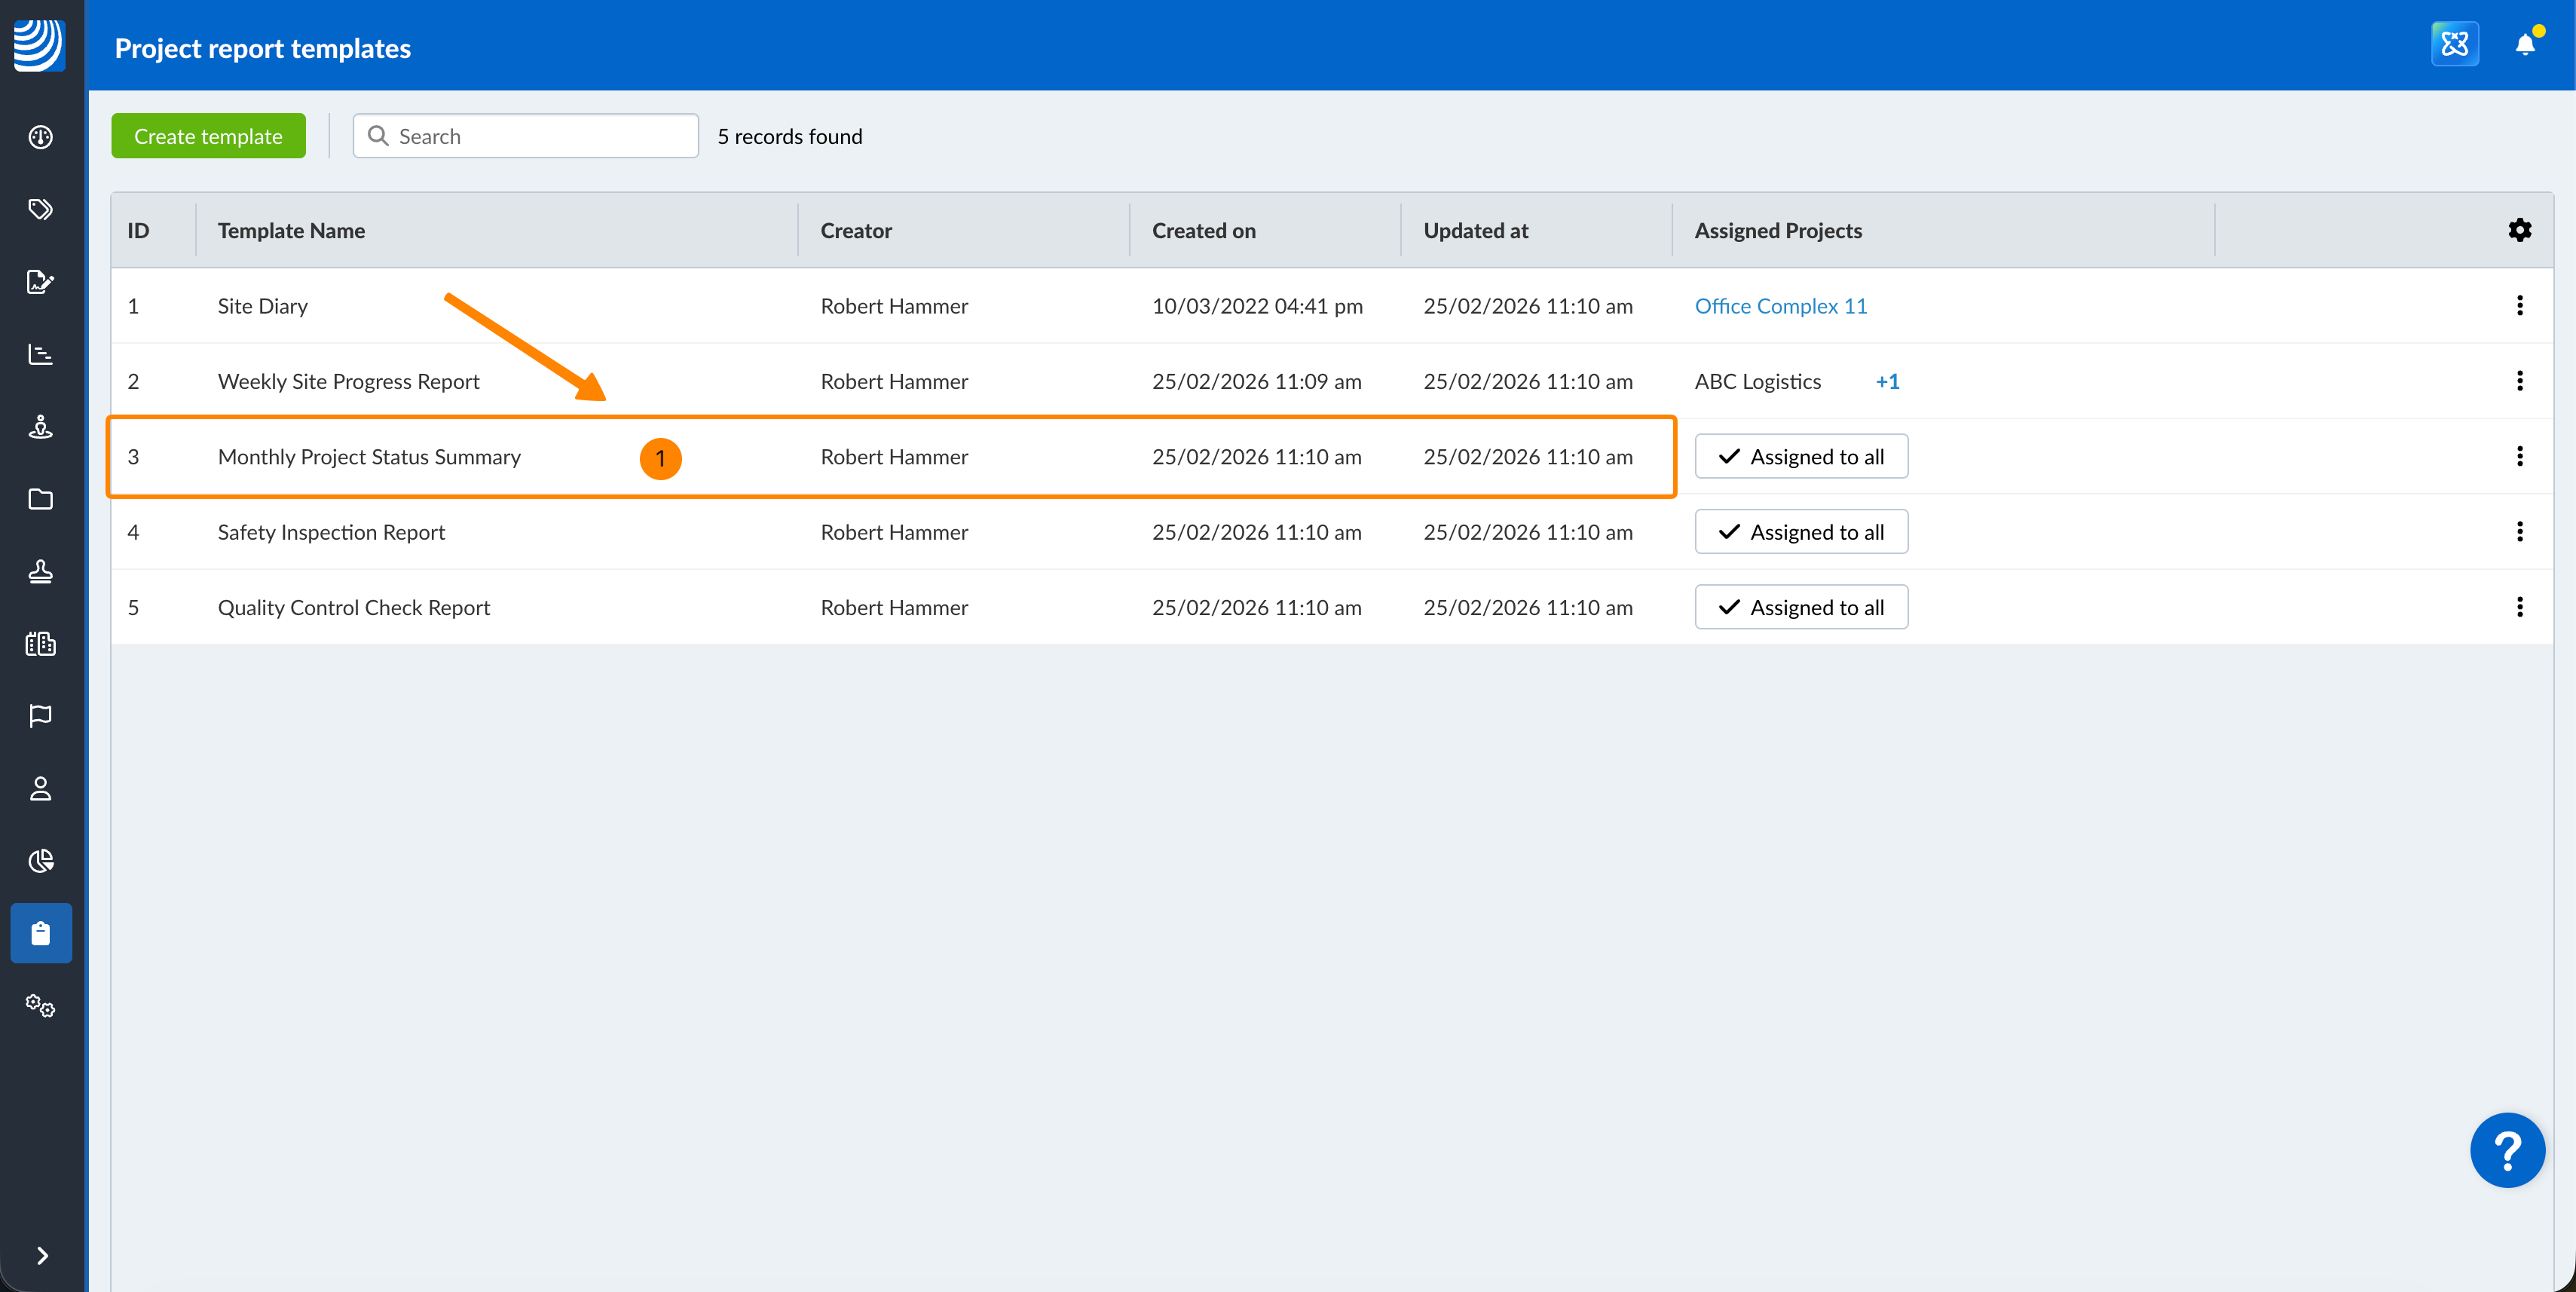Toggle 'Assigned to all' for Safety Inspection Report
Image resolution: width=2576 pixels, height=1292 pixels.
(1800, 532)
